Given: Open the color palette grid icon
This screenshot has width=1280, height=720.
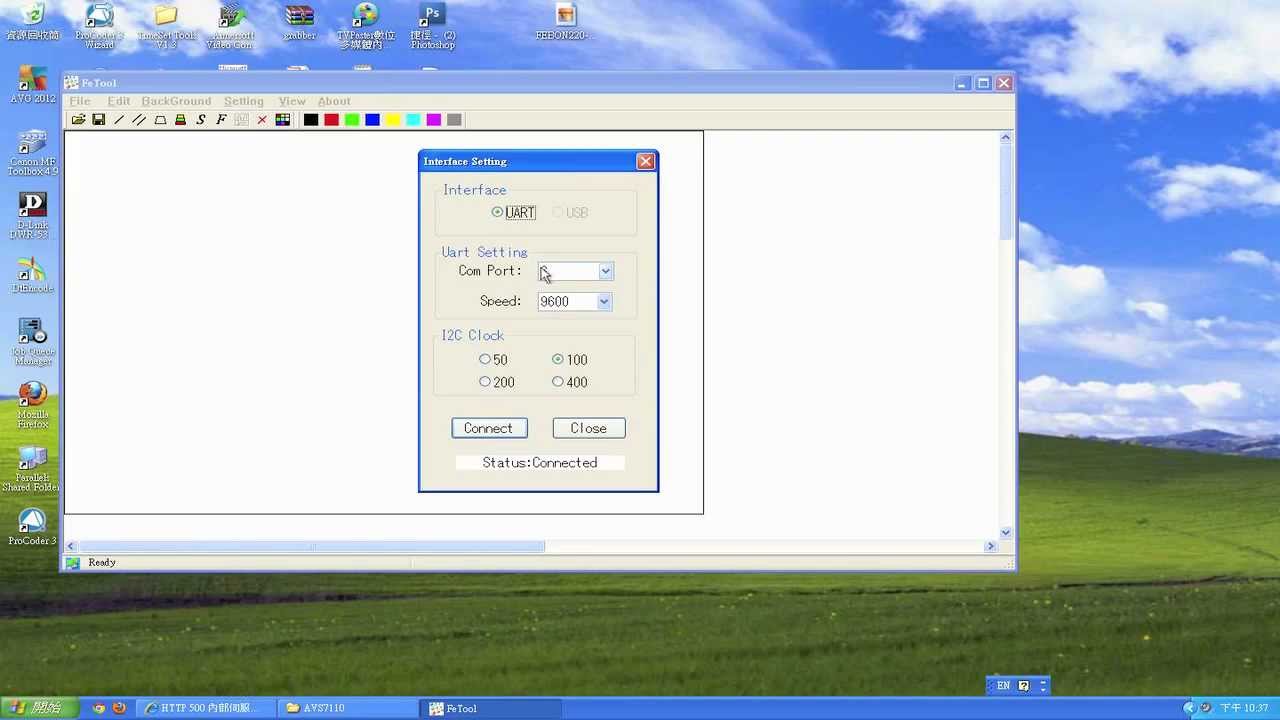Looking at the screenshot, I should (283, 120).
